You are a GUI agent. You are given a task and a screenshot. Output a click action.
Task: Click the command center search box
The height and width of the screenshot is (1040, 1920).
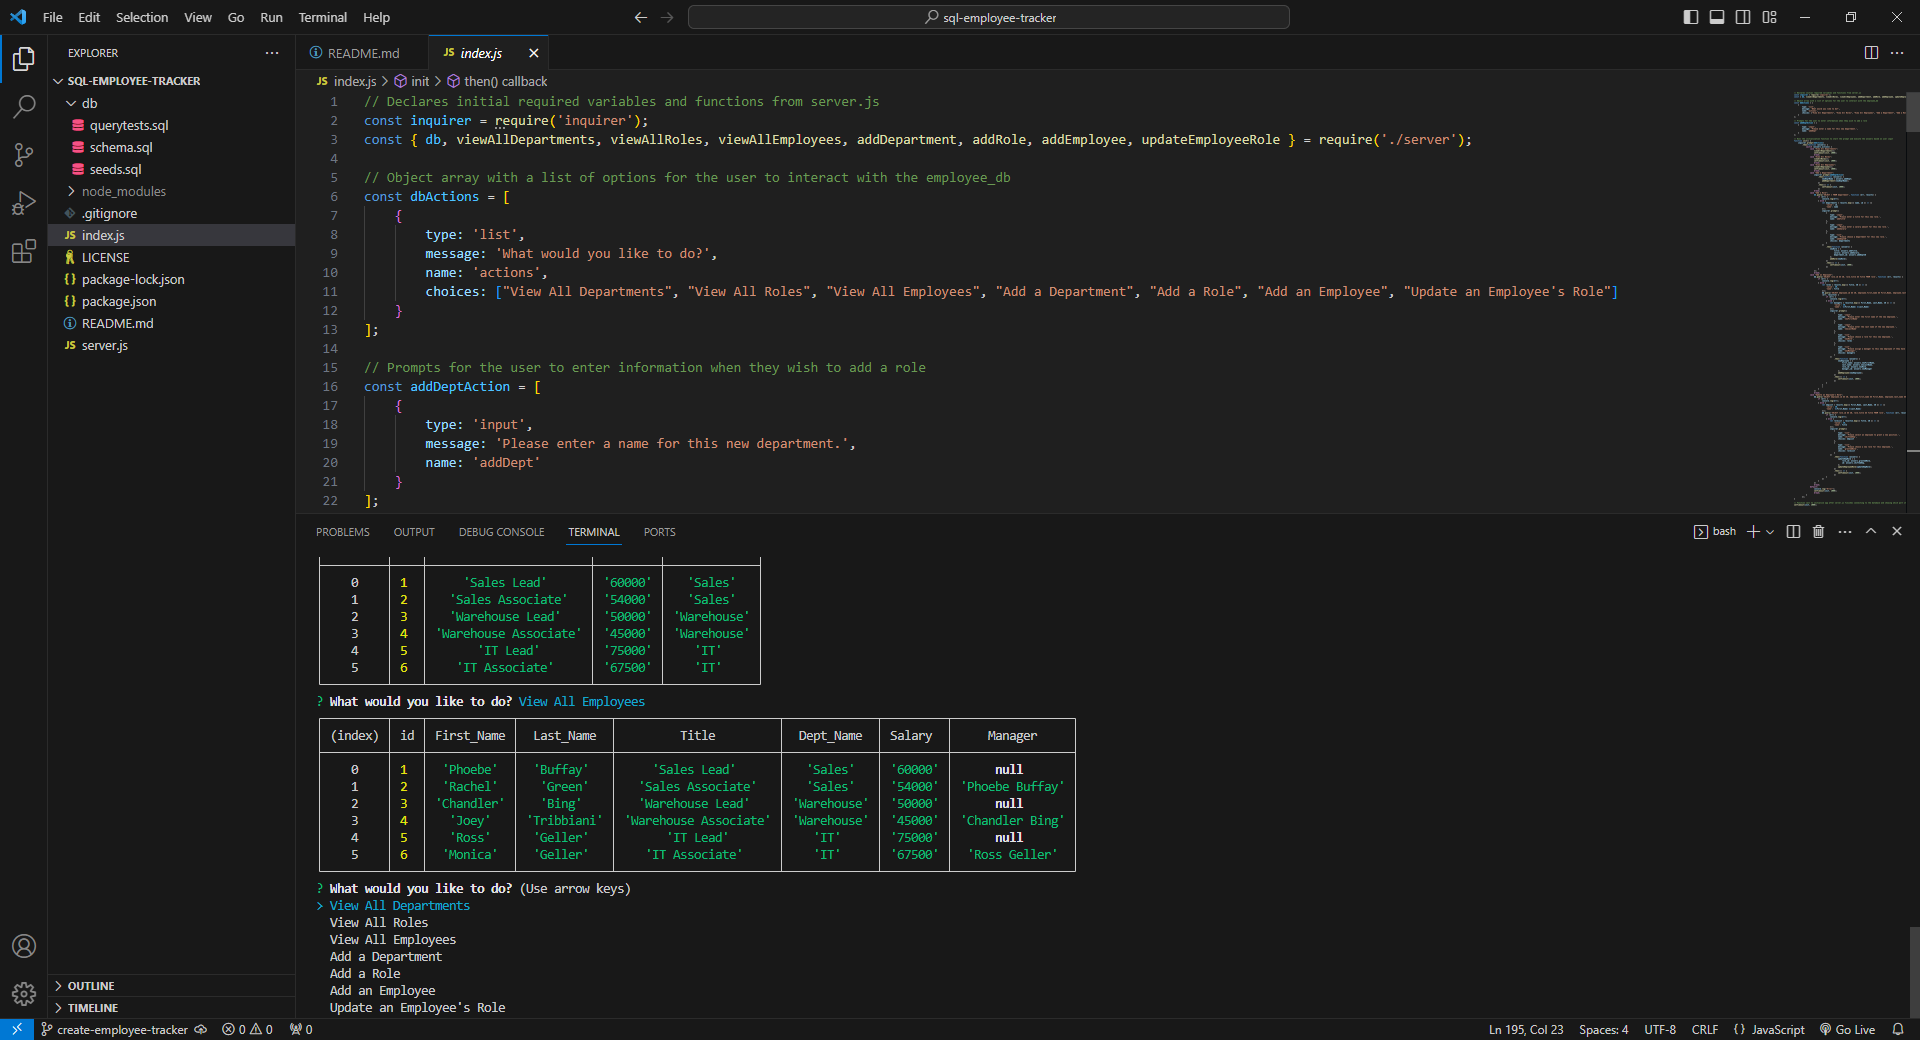pos(989,17)
